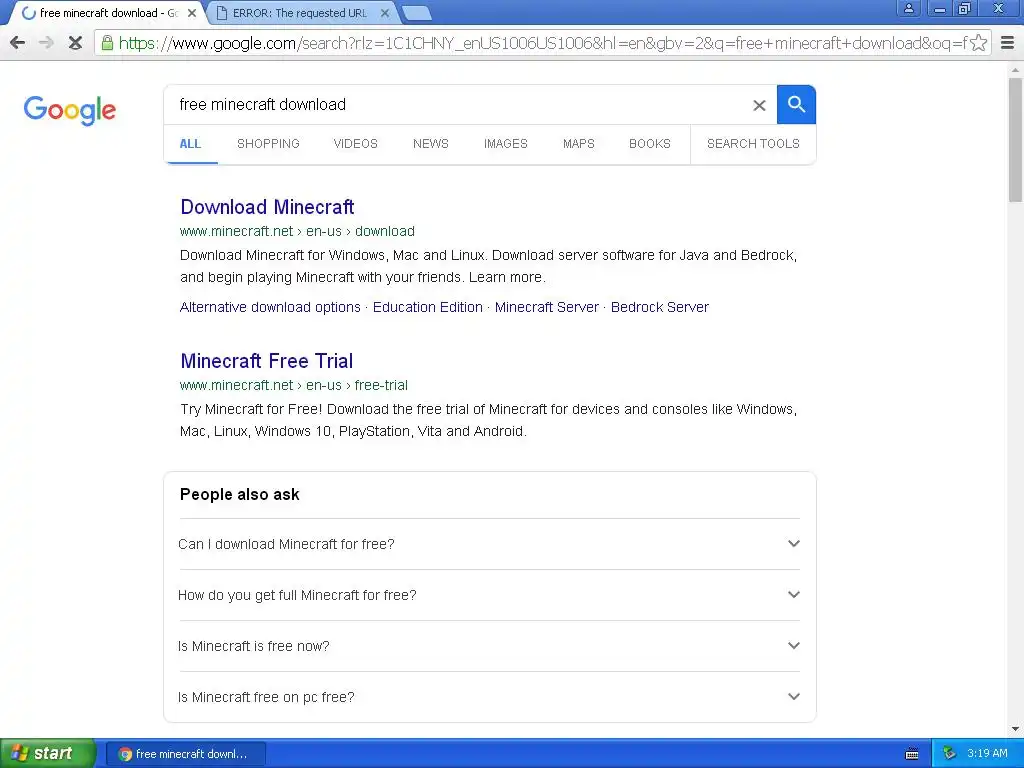Expand 'How do you get full Minecraft for free?'
Image resolution: width=1024 pixels, height=768 pixels.
coord(489,595)
